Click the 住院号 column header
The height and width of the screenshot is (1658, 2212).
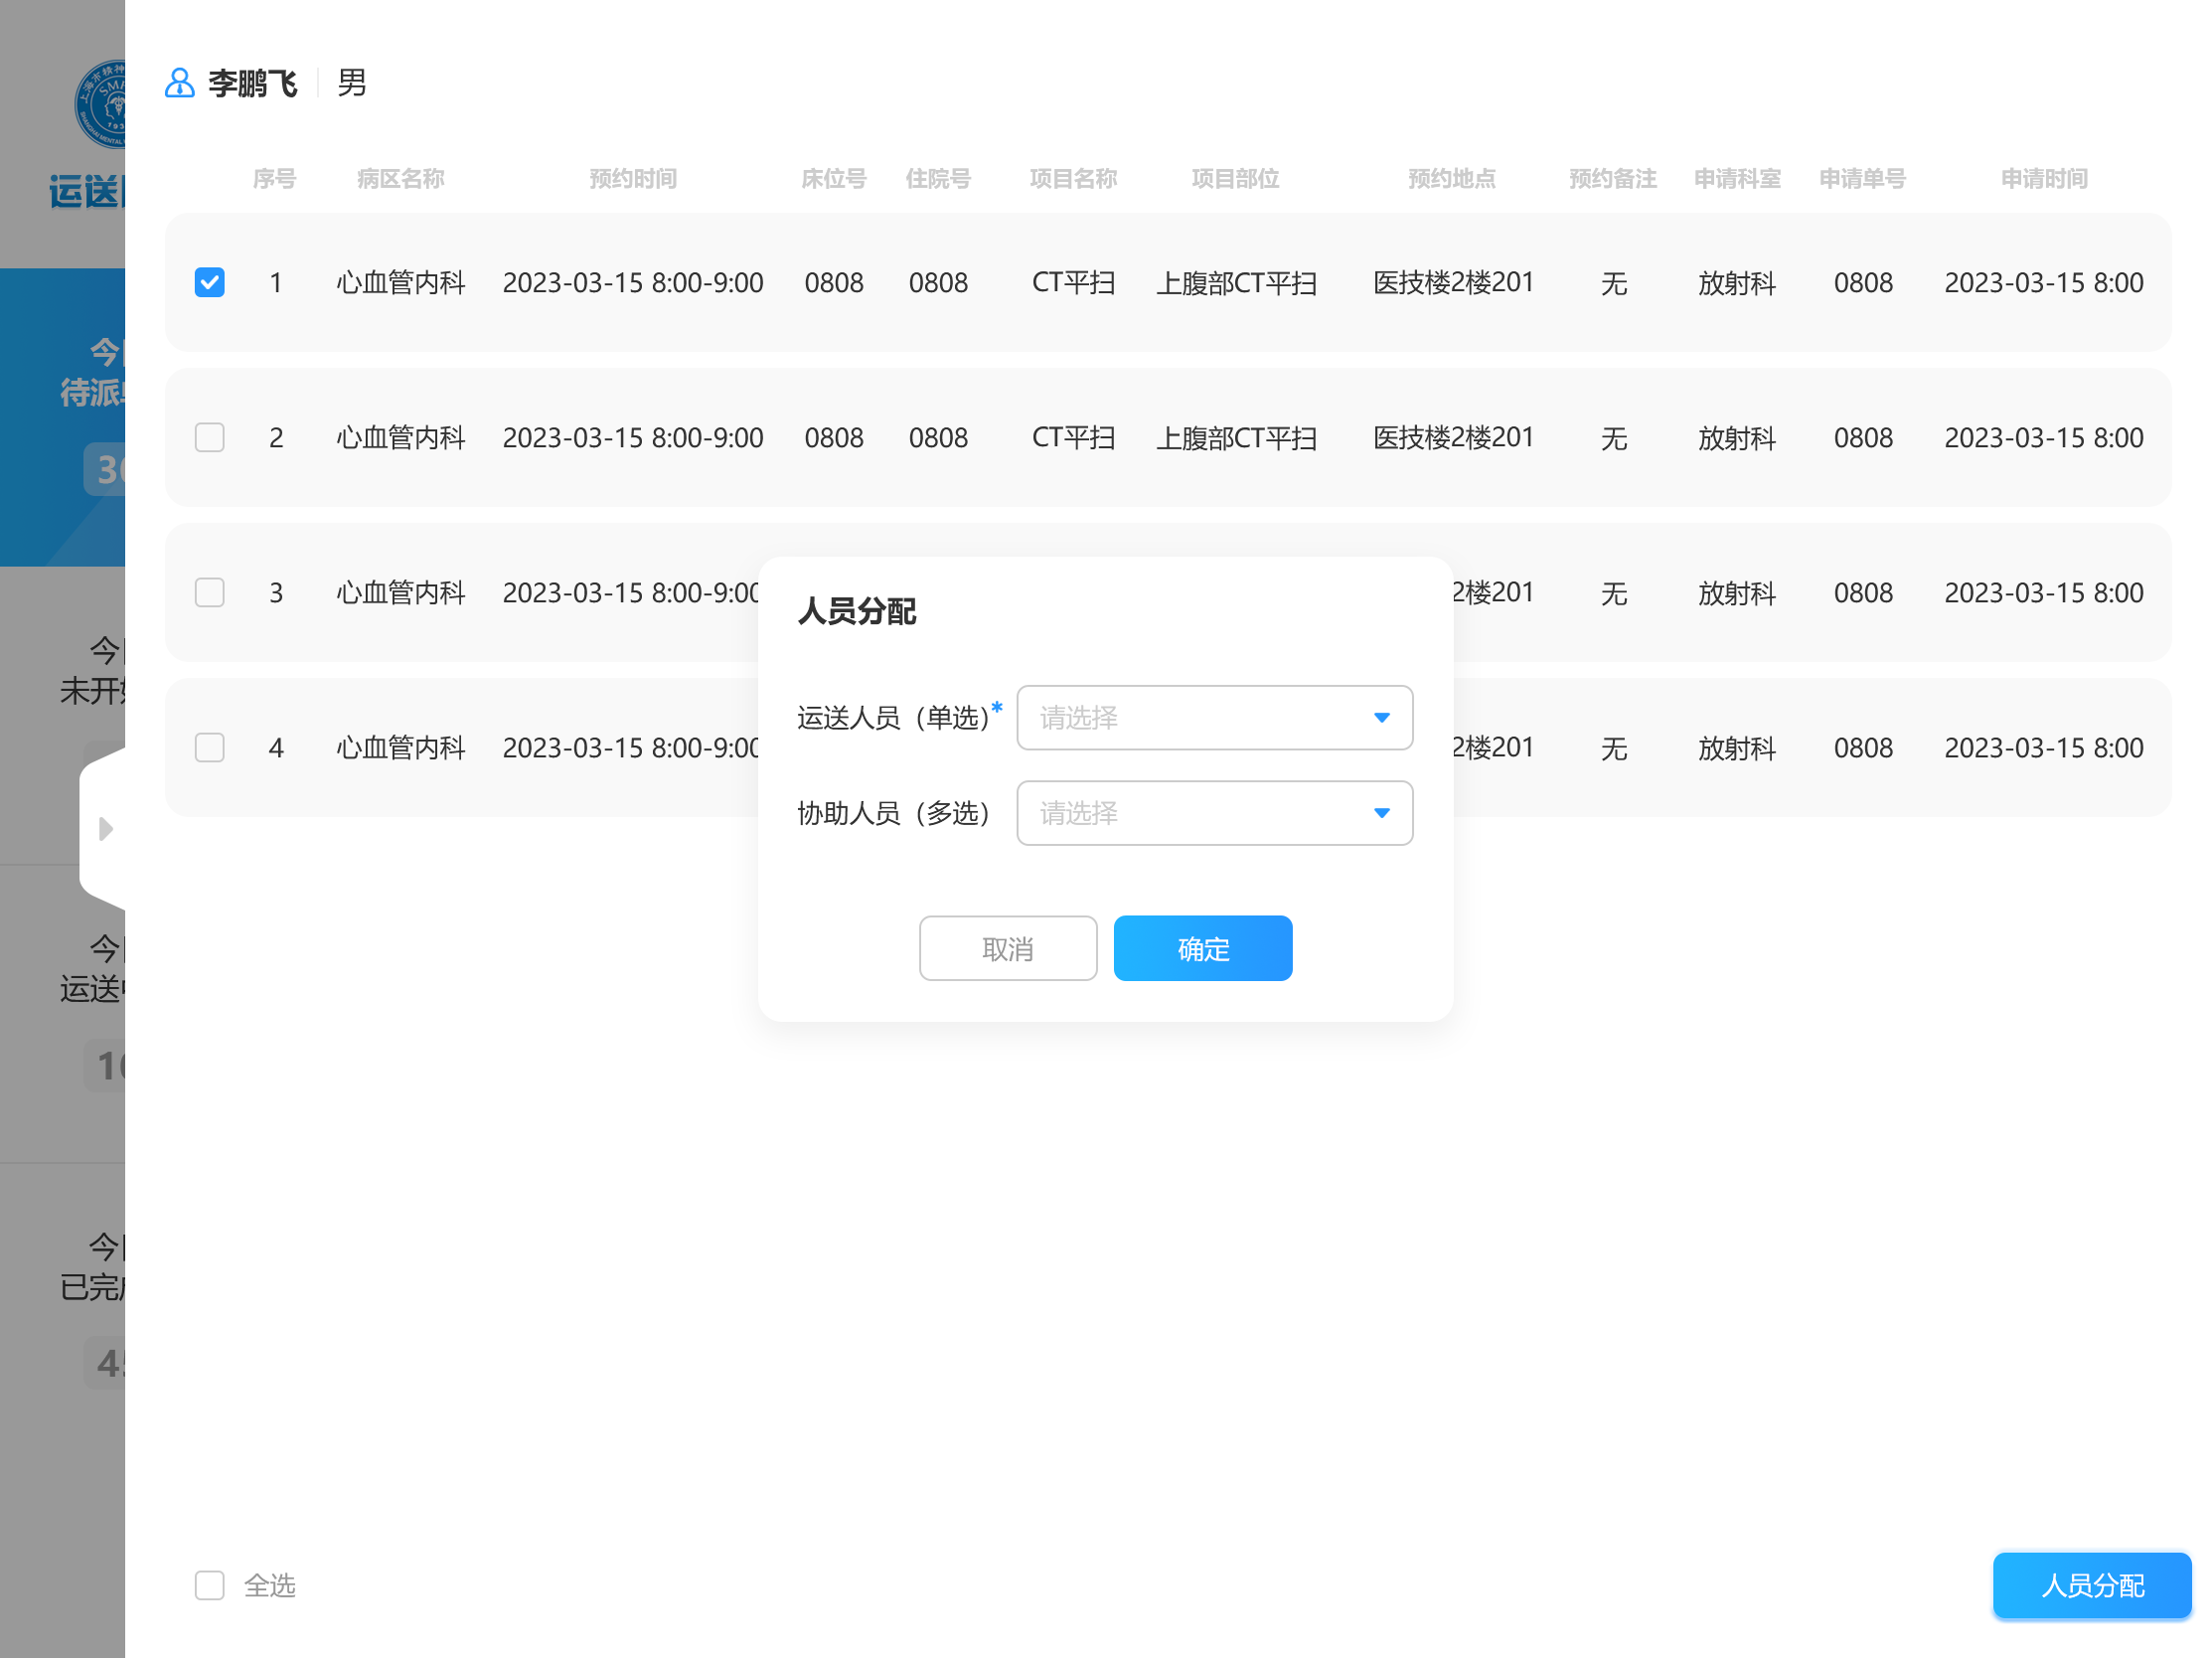pos(938,179)
